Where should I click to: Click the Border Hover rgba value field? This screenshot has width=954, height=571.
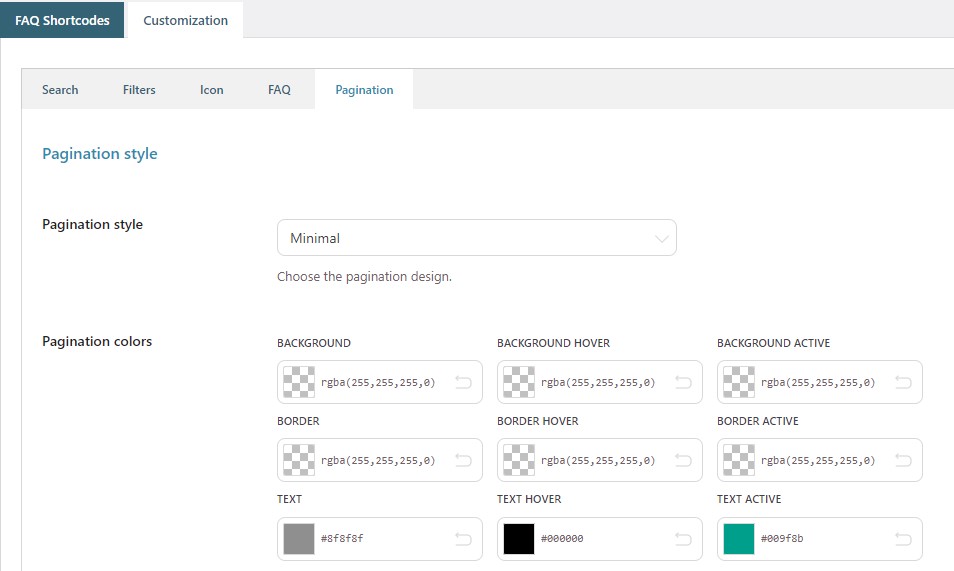598,461
